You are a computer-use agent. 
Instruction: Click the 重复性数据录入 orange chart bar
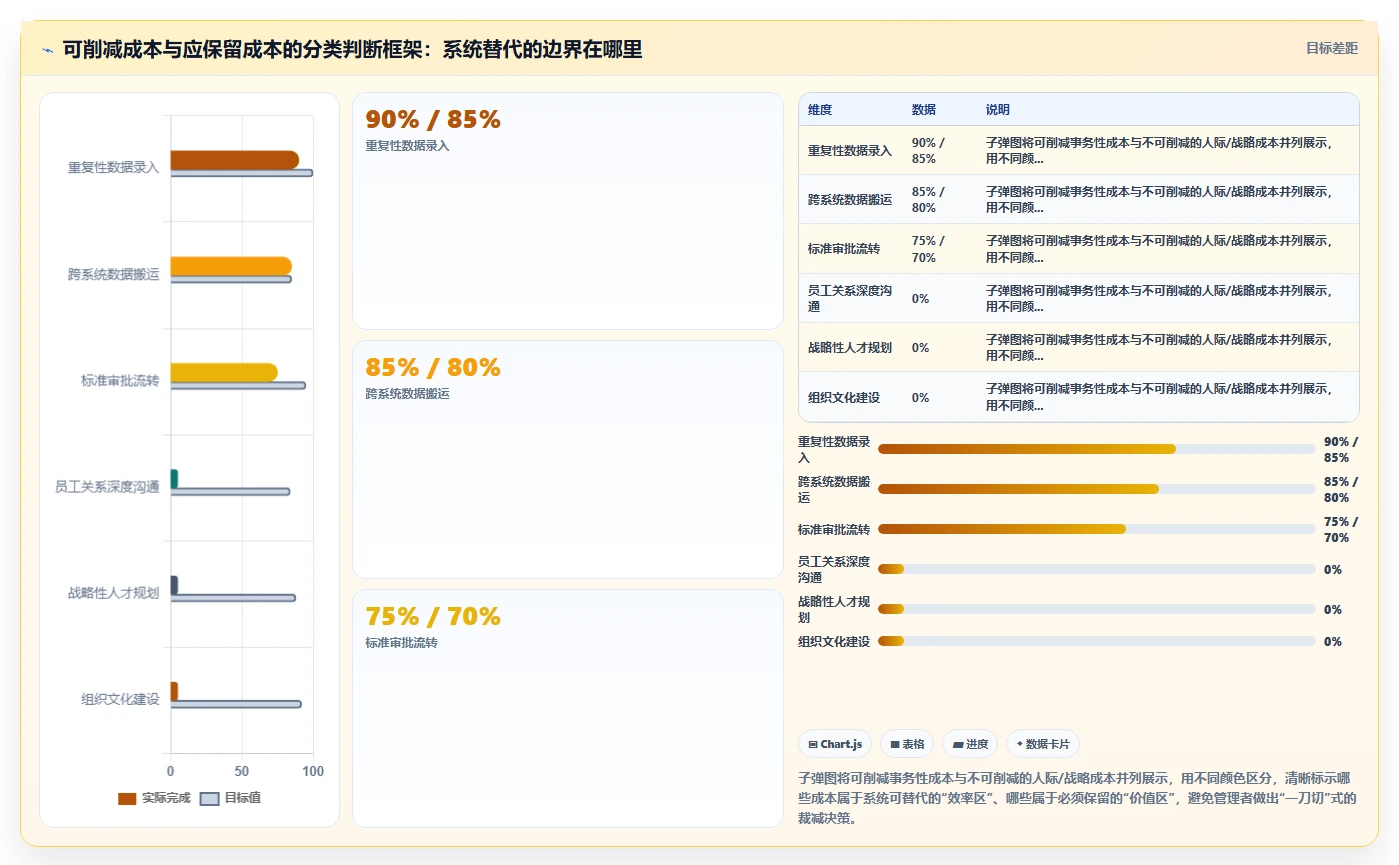point(234,160)
